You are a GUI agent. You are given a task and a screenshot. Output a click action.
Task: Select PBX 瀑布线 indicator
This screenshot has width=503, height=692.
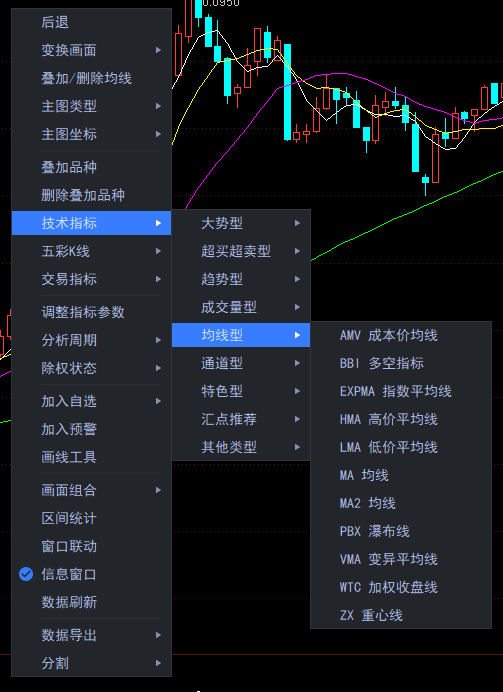pos(401,531)
